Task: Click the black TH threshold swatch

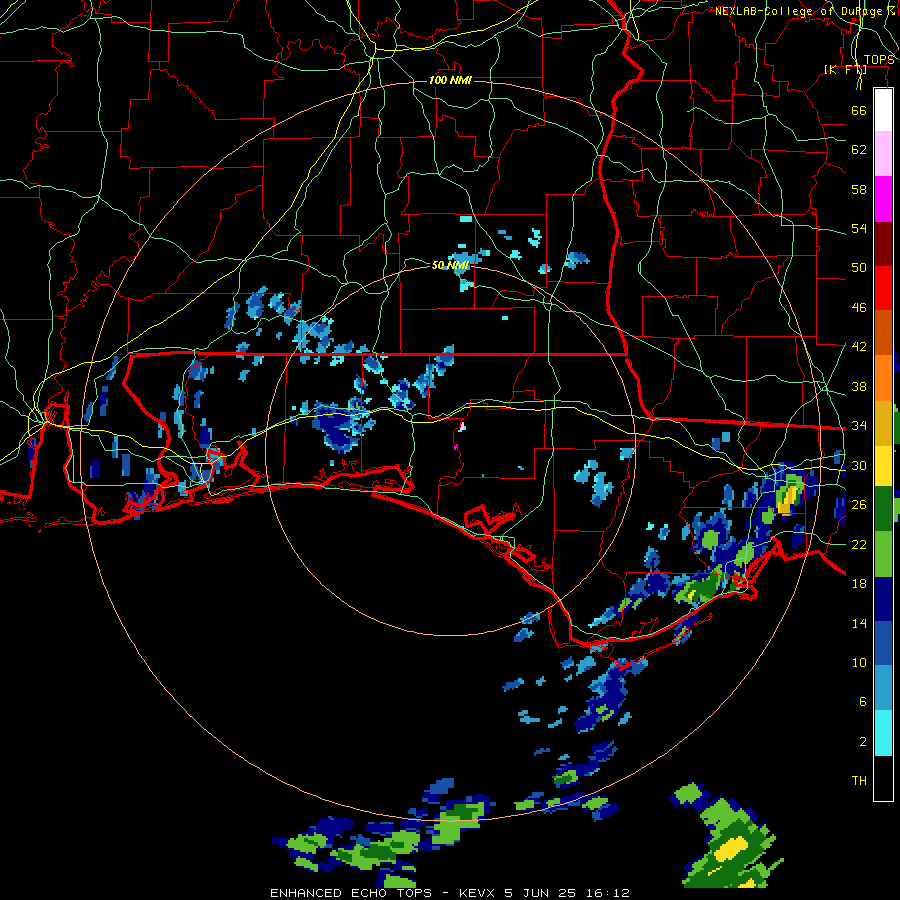Action: pyautogui.click(x=883, y=778)
